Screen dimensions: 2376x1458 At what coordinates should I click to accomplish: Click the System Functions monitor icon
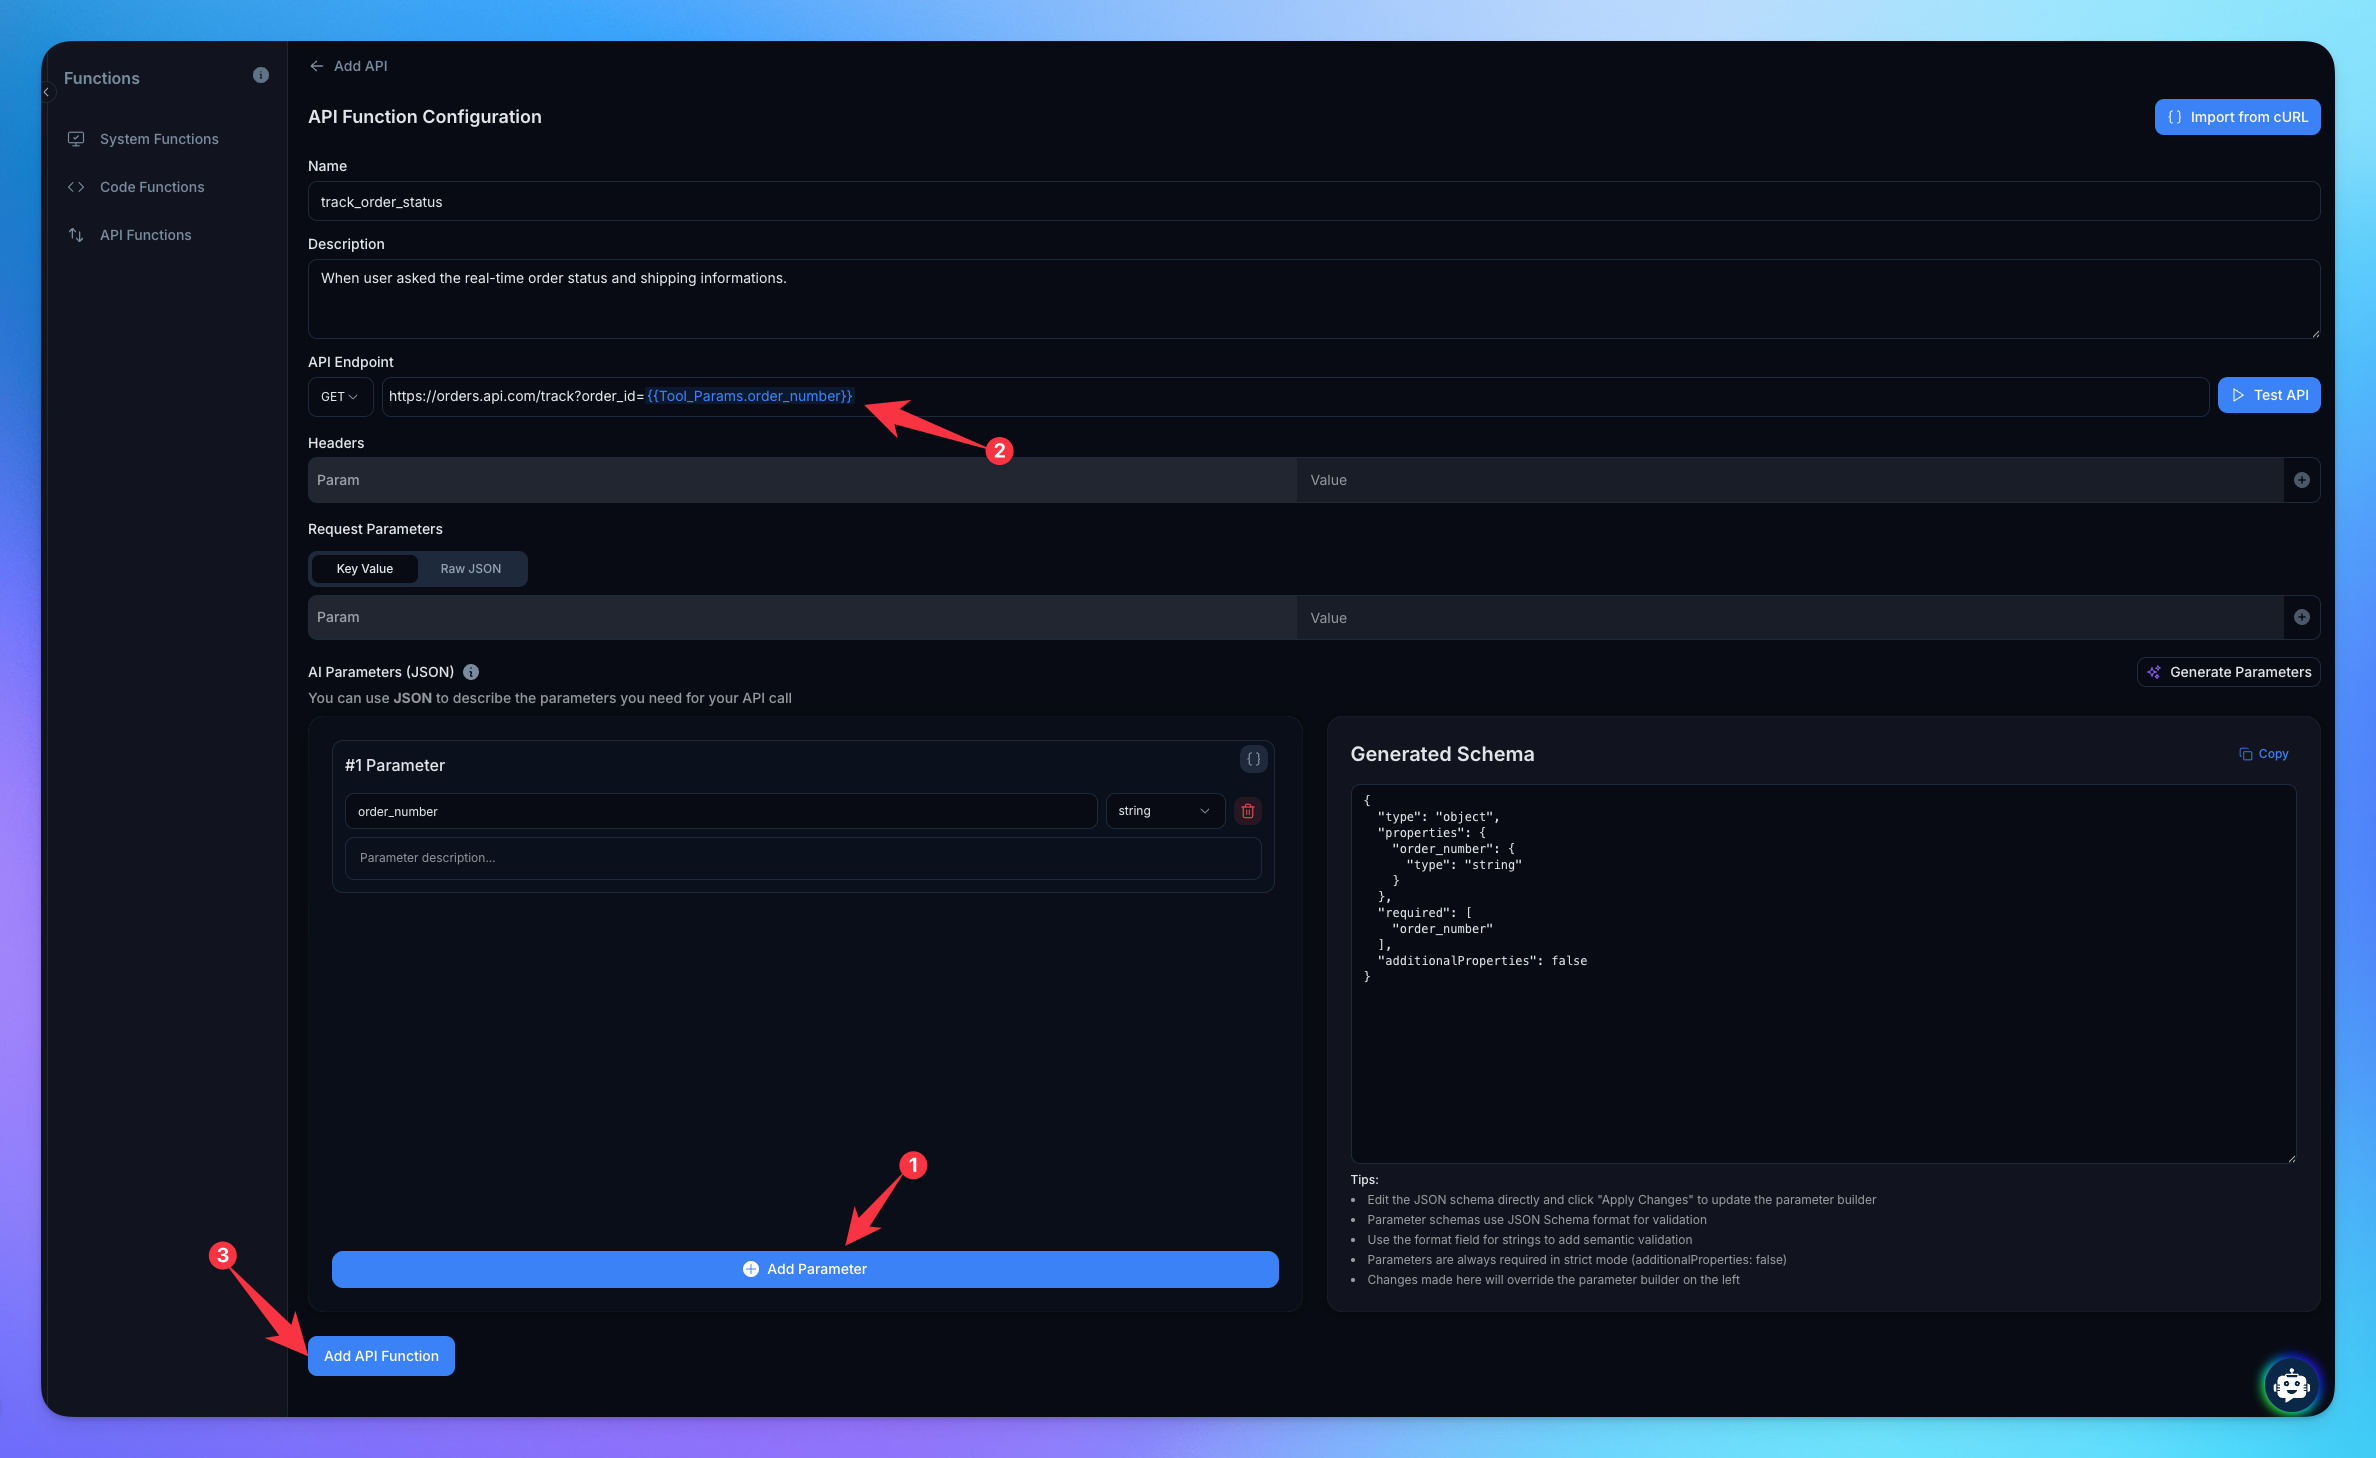[x=76, y=139]
